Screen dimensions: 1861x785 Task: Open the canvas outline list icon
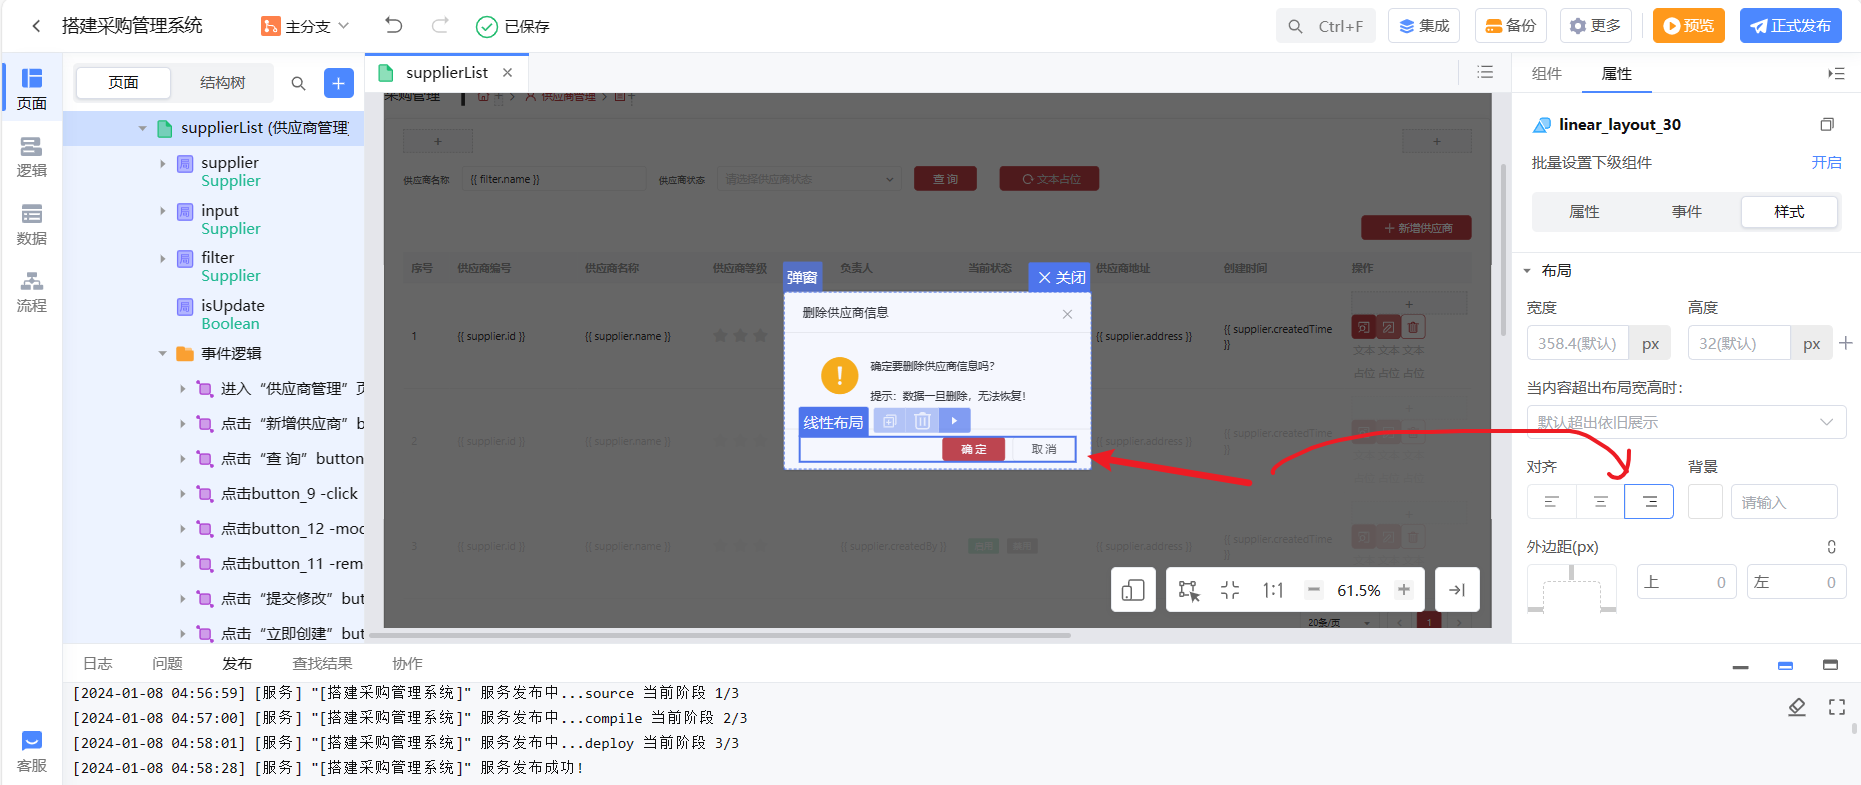[1485, 72]
